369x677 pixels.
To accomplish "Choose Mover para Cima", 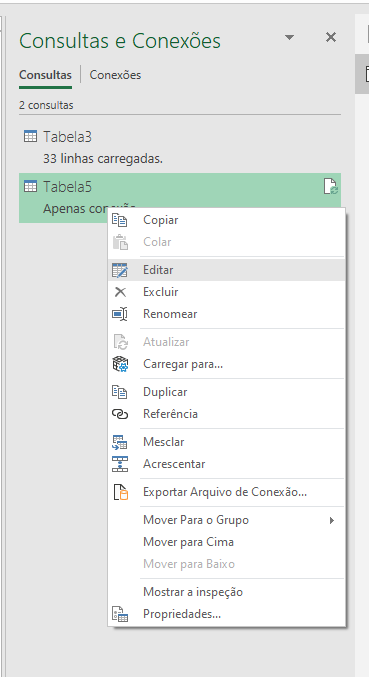I will (x=227, y=542).
